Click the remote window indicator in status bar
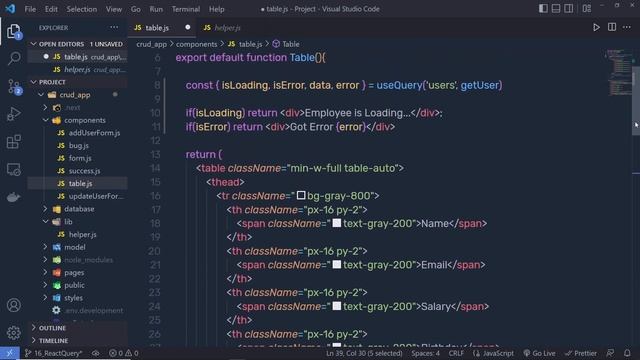 pos(10,353)
